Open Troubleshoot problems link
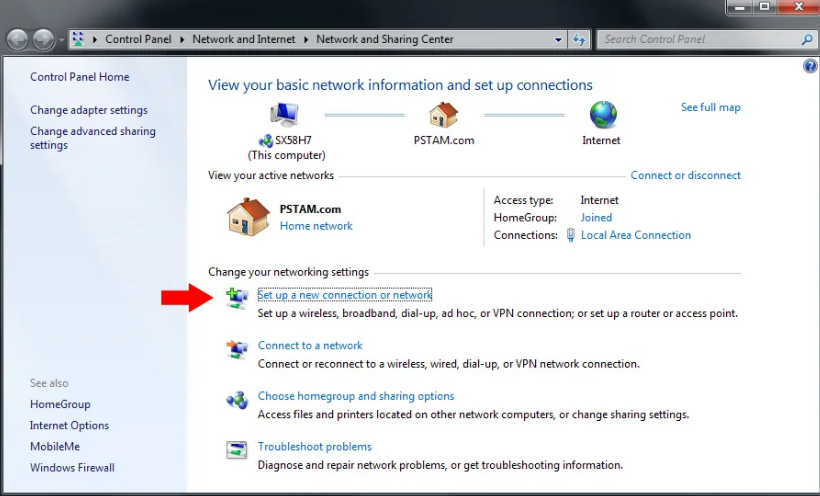Image resolution: width=820 pixels, height=496 pixels. click(315, 447)
